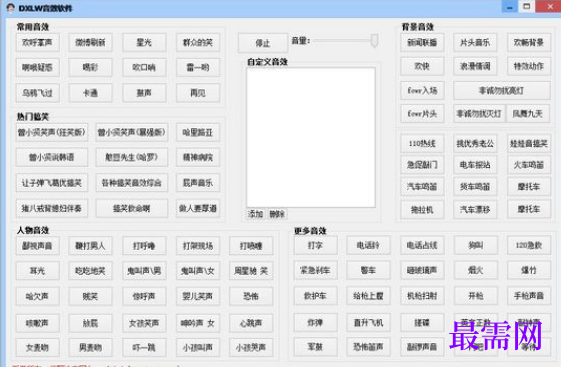
Task: Play 曾小贤笑声(狂笑版) laugh
Action: (52, 132)
